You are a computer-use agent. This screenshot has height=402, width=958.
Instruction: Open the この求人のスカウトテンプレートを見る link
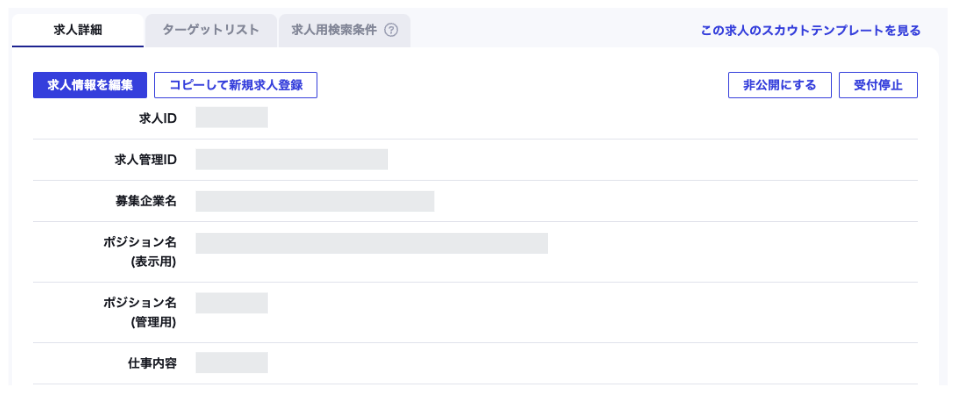[x=810, y=31]
